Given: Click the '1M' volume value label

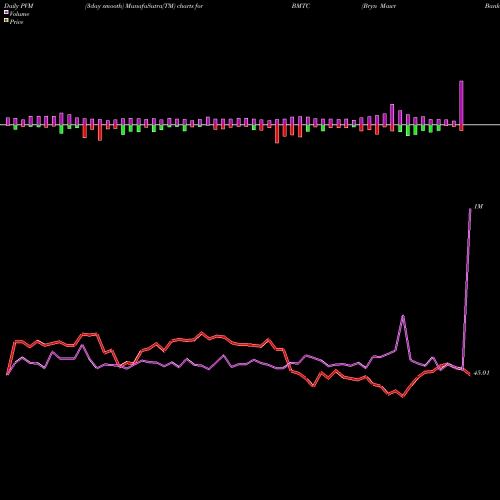Looking at the screenshot, I should 478,207.
